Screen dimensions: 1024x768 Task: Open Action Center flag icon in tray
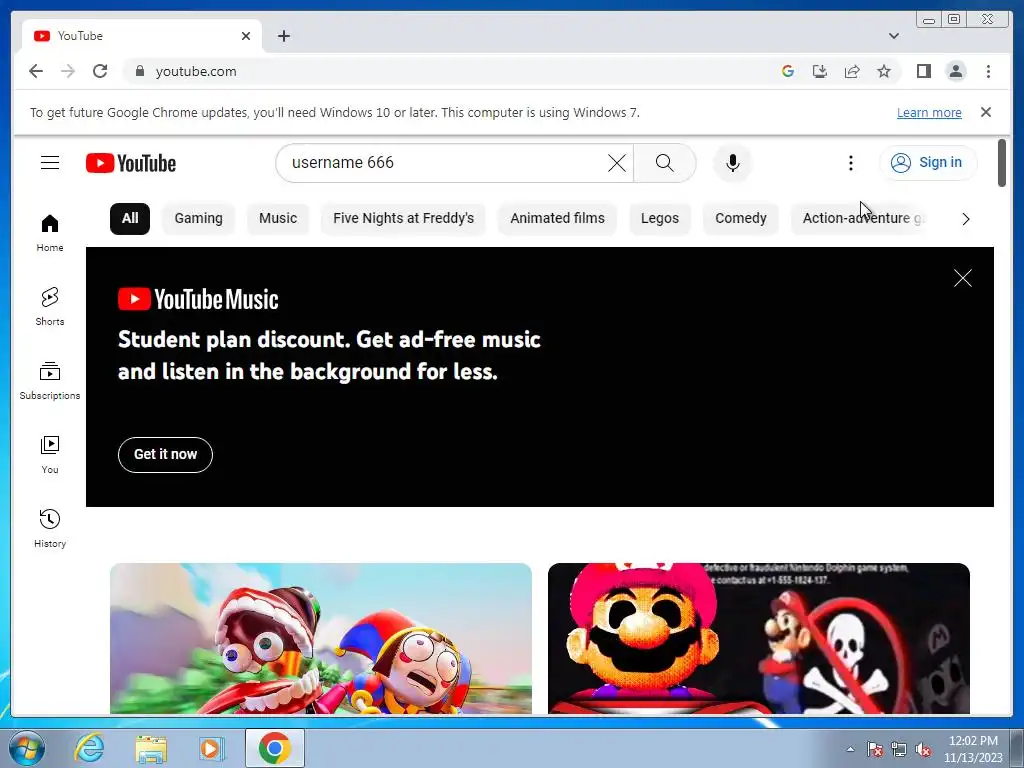point(875,750)
